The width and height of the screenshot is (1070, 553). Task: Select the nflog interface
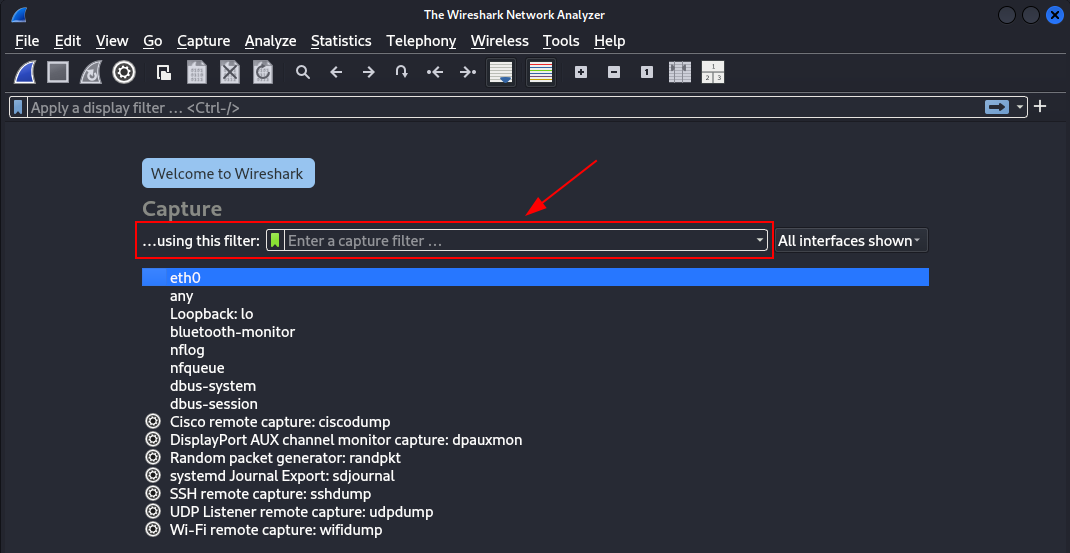click(x=535, y=350)
